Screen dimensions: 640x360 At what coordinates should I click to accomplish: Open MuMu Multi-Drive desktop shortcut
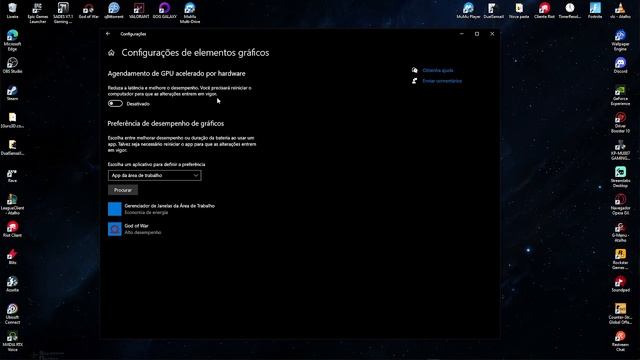coord(190,13)
